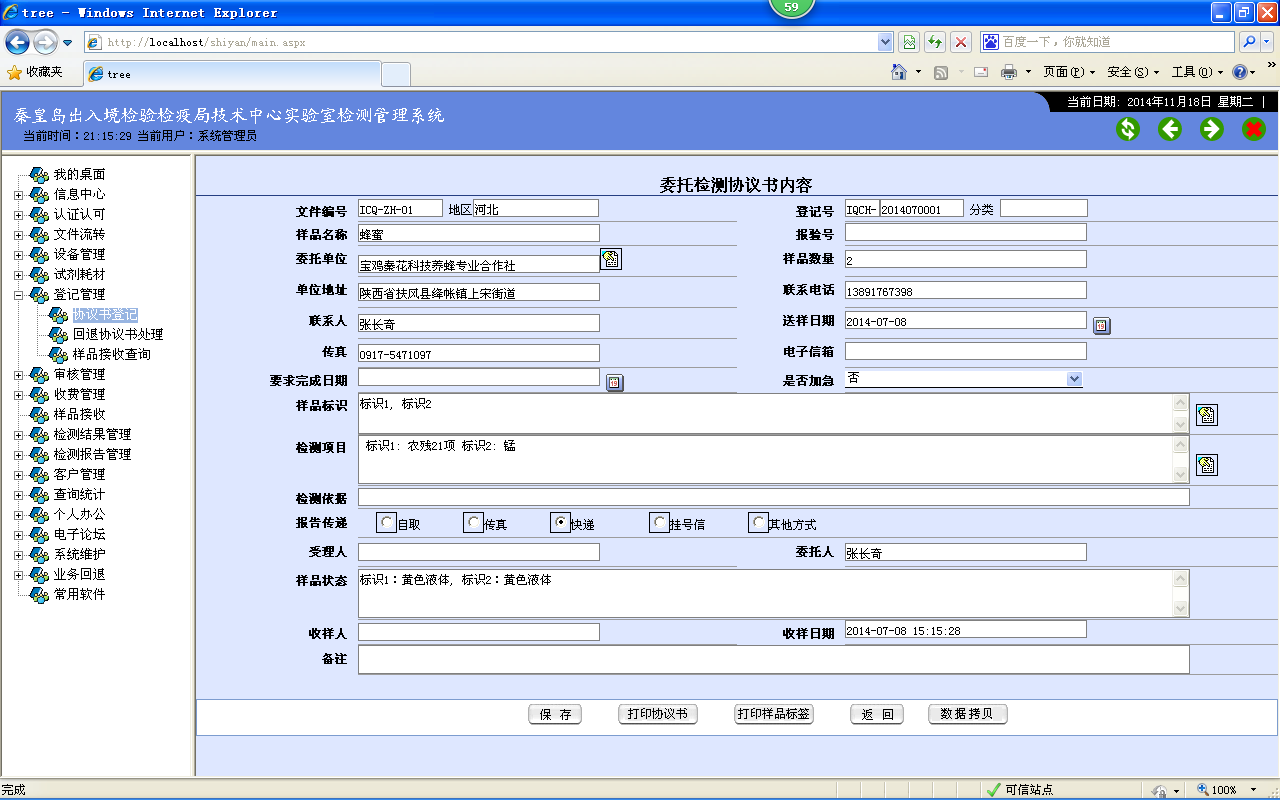Click selector icon next to 样品标识 box
The height and width of the screenshot is (800, 1280).
click(x=1207, y=415)
